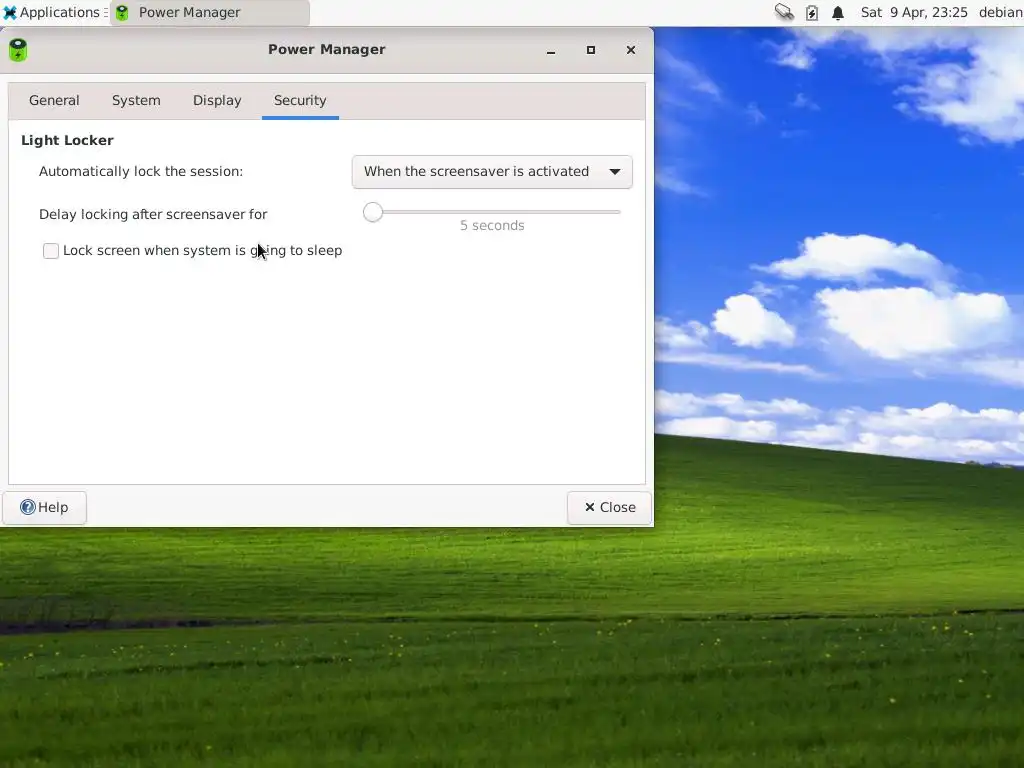Click the network connection tray icon
Image resolution: width=1024 pixels, height=768 pixels.
click(784, 12)
